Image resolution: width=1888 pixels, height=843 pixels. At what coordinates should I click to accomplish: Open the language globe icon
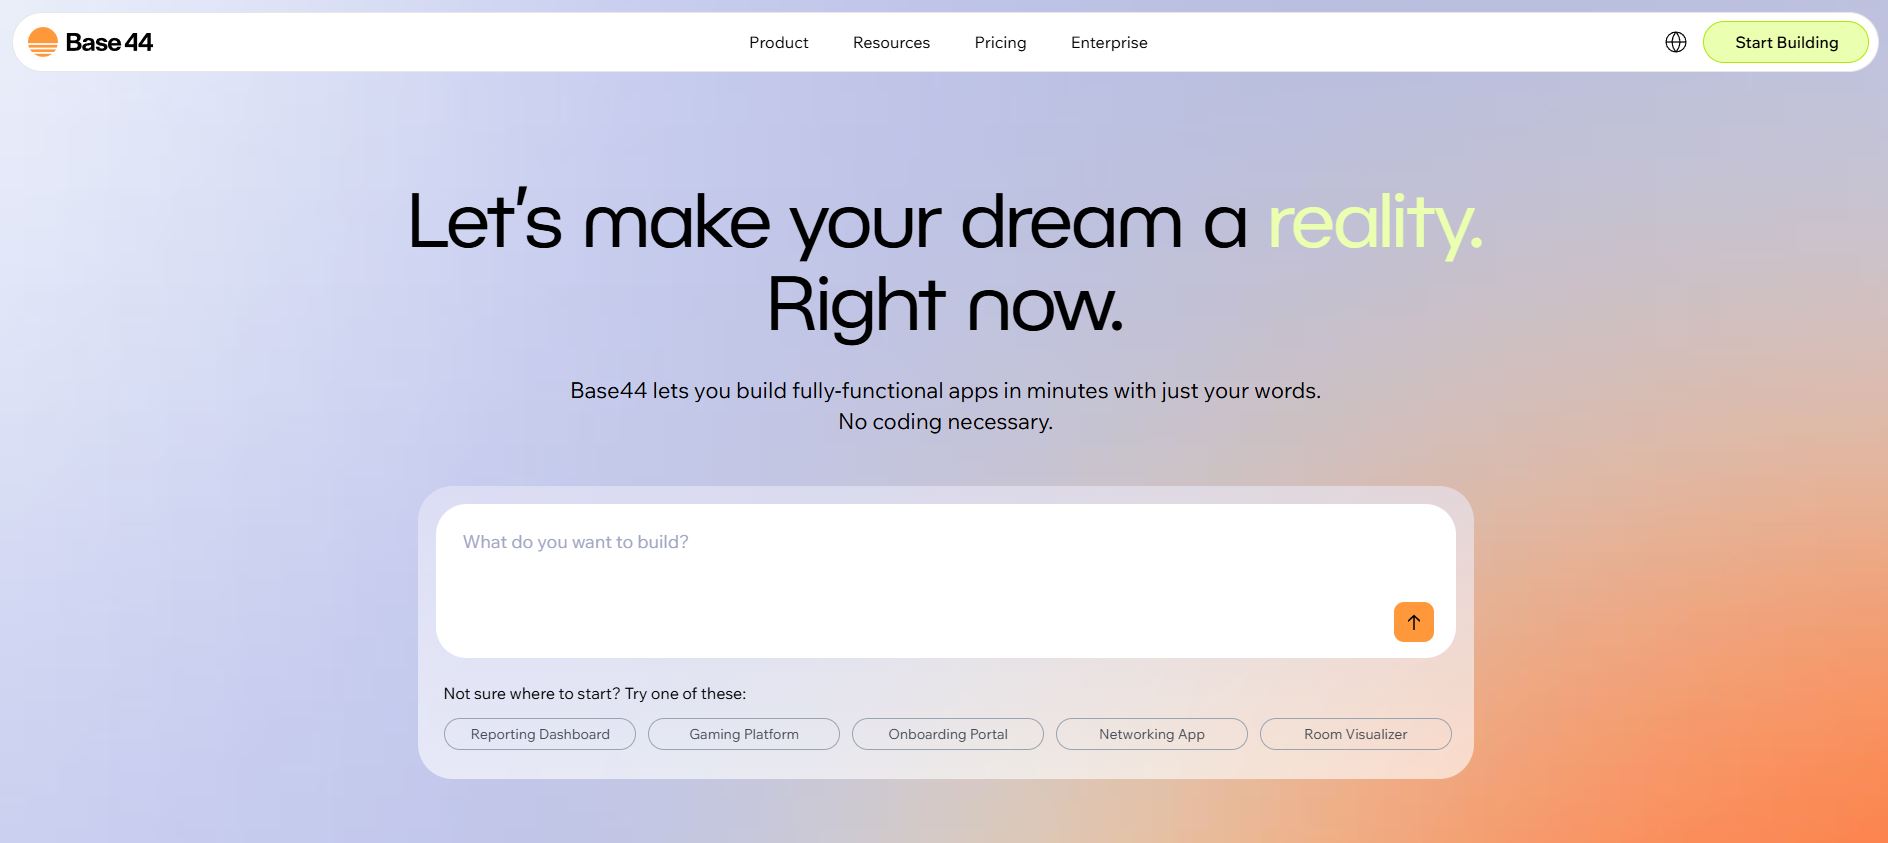[x=1676, y=42]
